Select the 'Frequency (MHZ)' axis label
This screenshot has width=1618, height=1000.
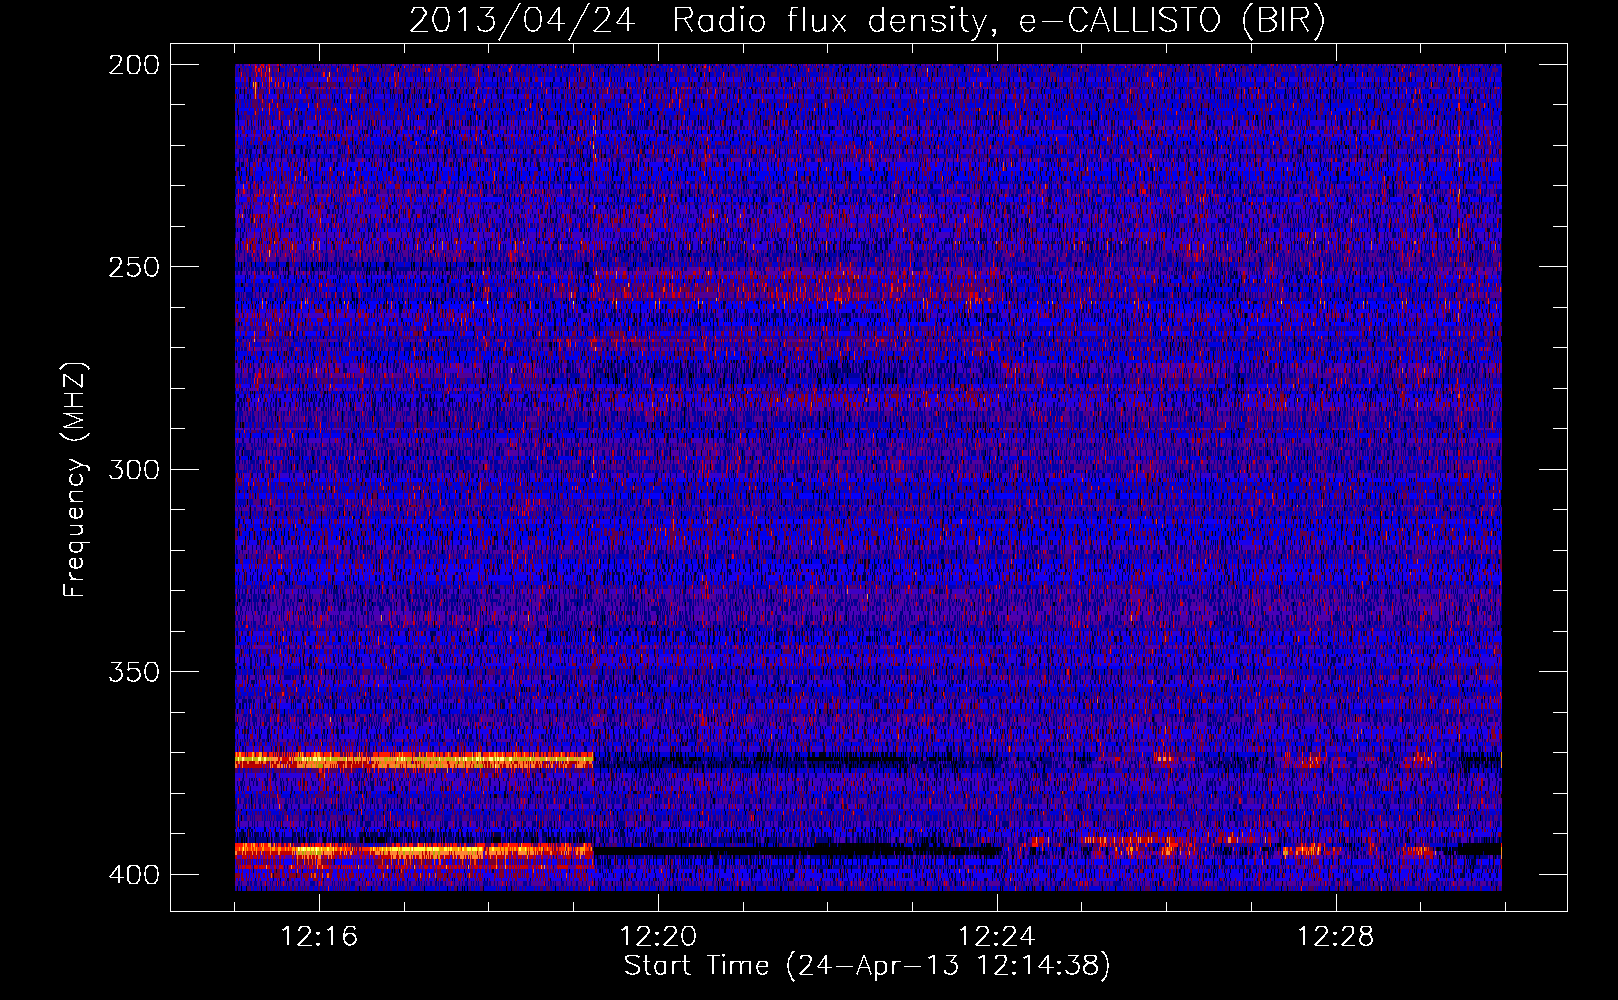coord(75,480)
